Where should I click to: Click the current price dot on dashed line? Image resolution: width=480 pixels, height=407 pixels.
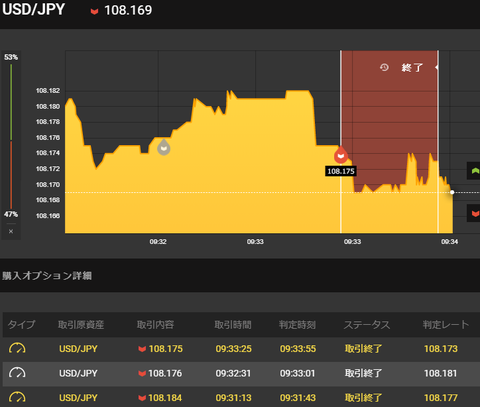(452, 192)
